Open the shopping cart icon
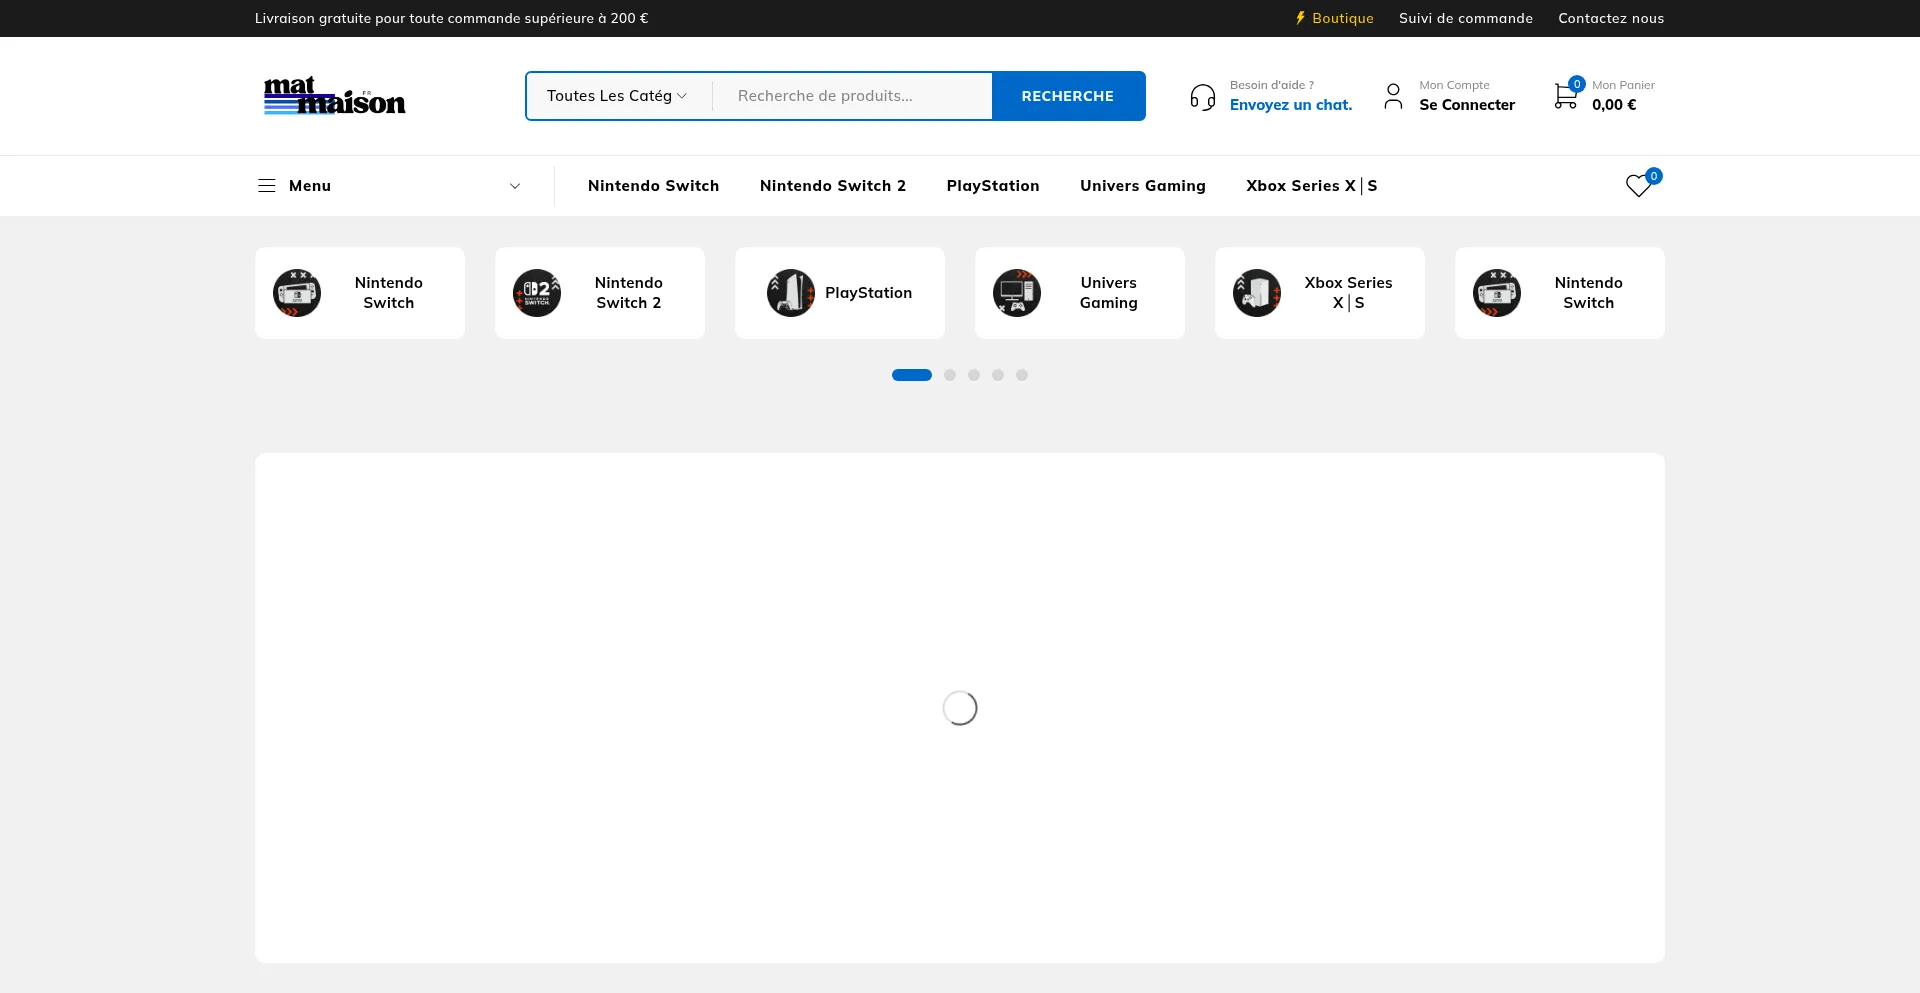This screenshot has height=993, width=1920. (1566, 96)
